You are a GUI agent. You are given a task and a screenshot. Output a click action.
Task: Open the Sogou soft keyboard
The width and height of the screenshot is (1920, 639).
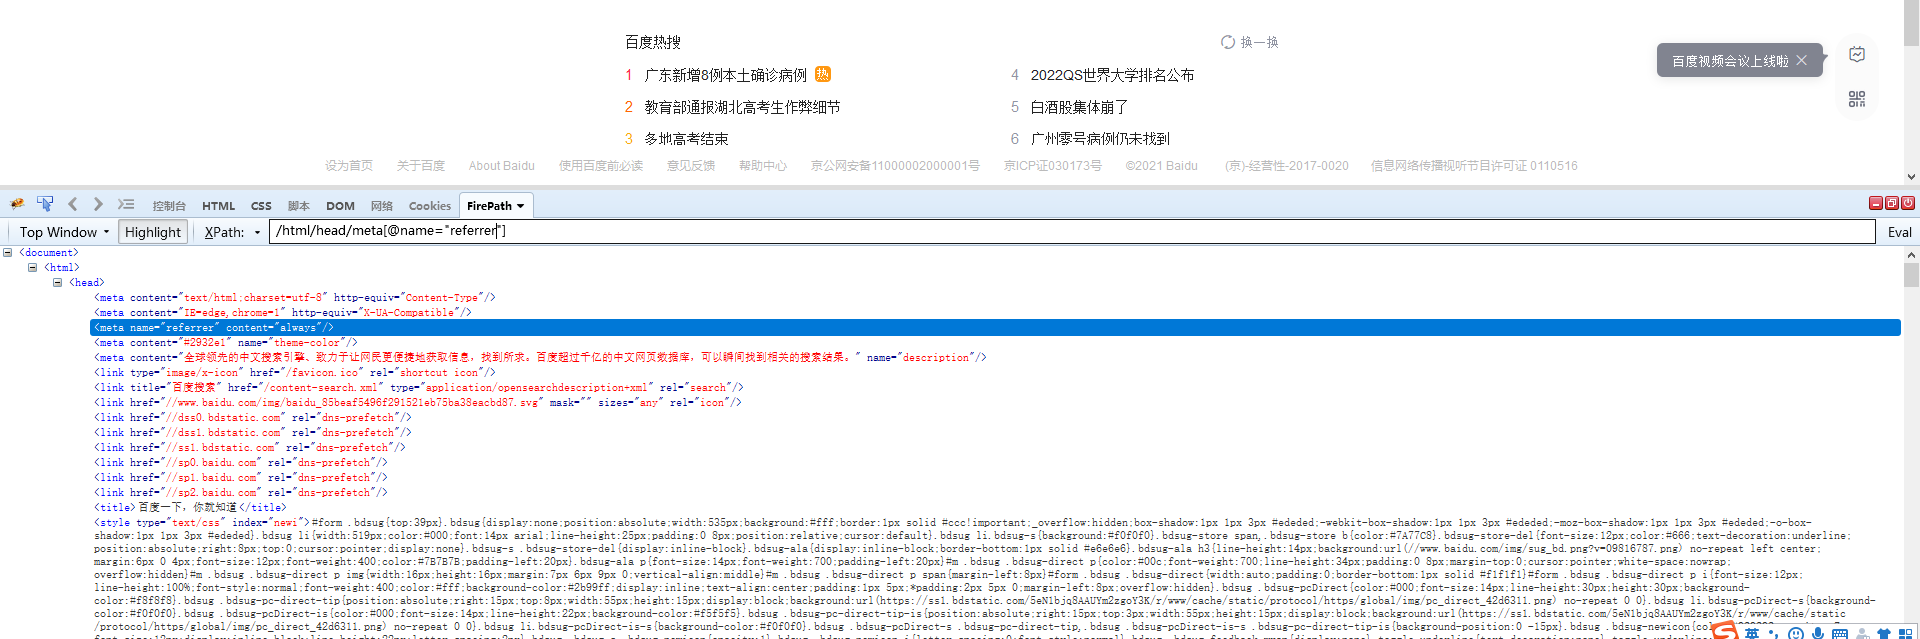(1840, 633)
